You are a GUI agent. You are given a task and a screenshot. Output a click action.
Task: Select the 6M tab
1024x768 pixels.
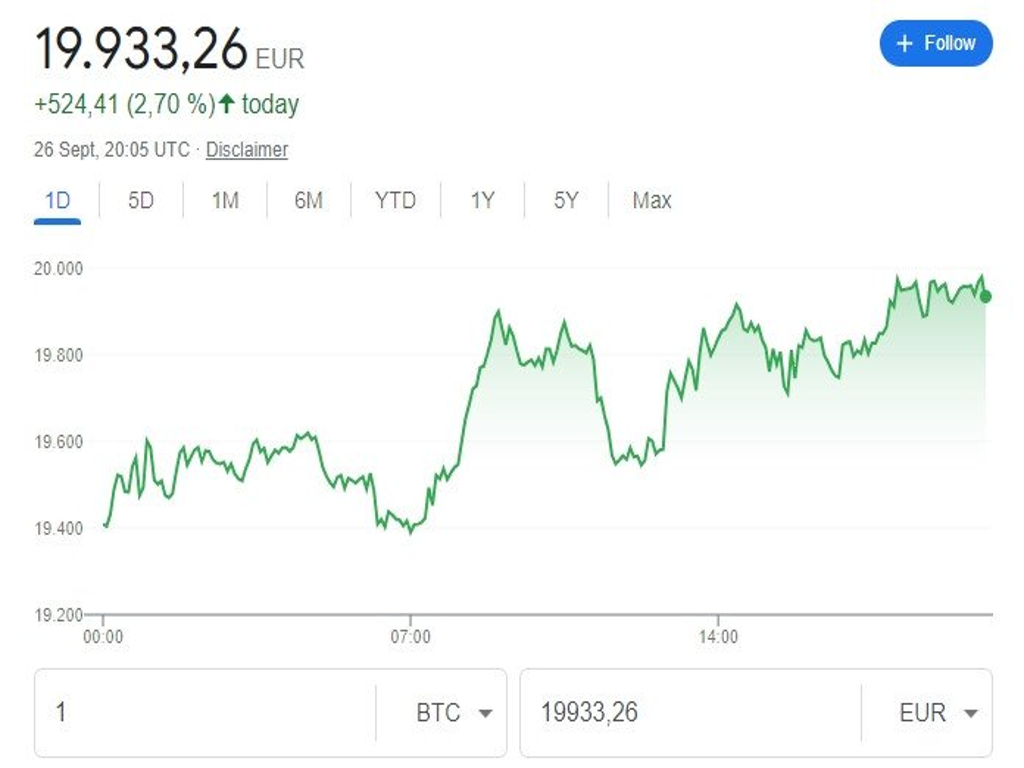click(x=308, y=201)
